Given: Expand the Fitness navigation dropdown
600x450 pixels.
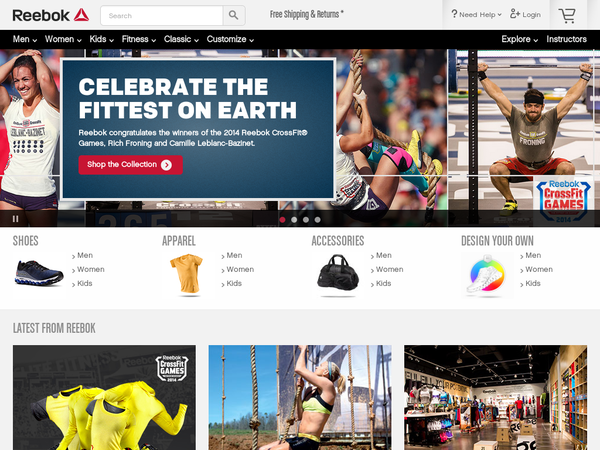Looking at the screenshot, I should pos(139,39).
